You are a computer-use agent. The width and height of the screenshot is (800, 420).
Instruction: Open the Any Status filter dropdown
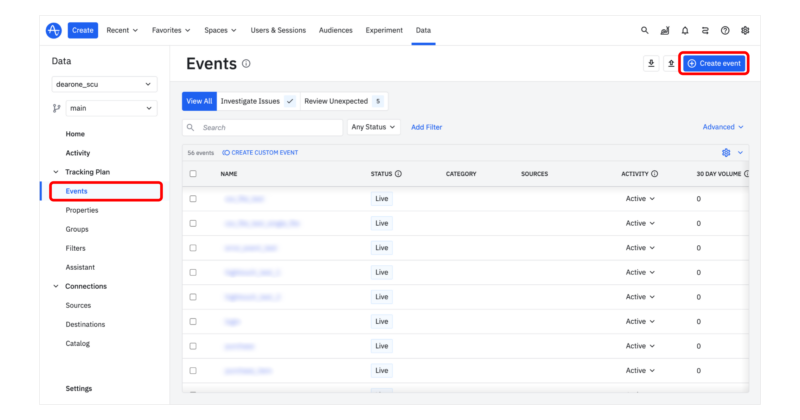[x=374, y=127]
